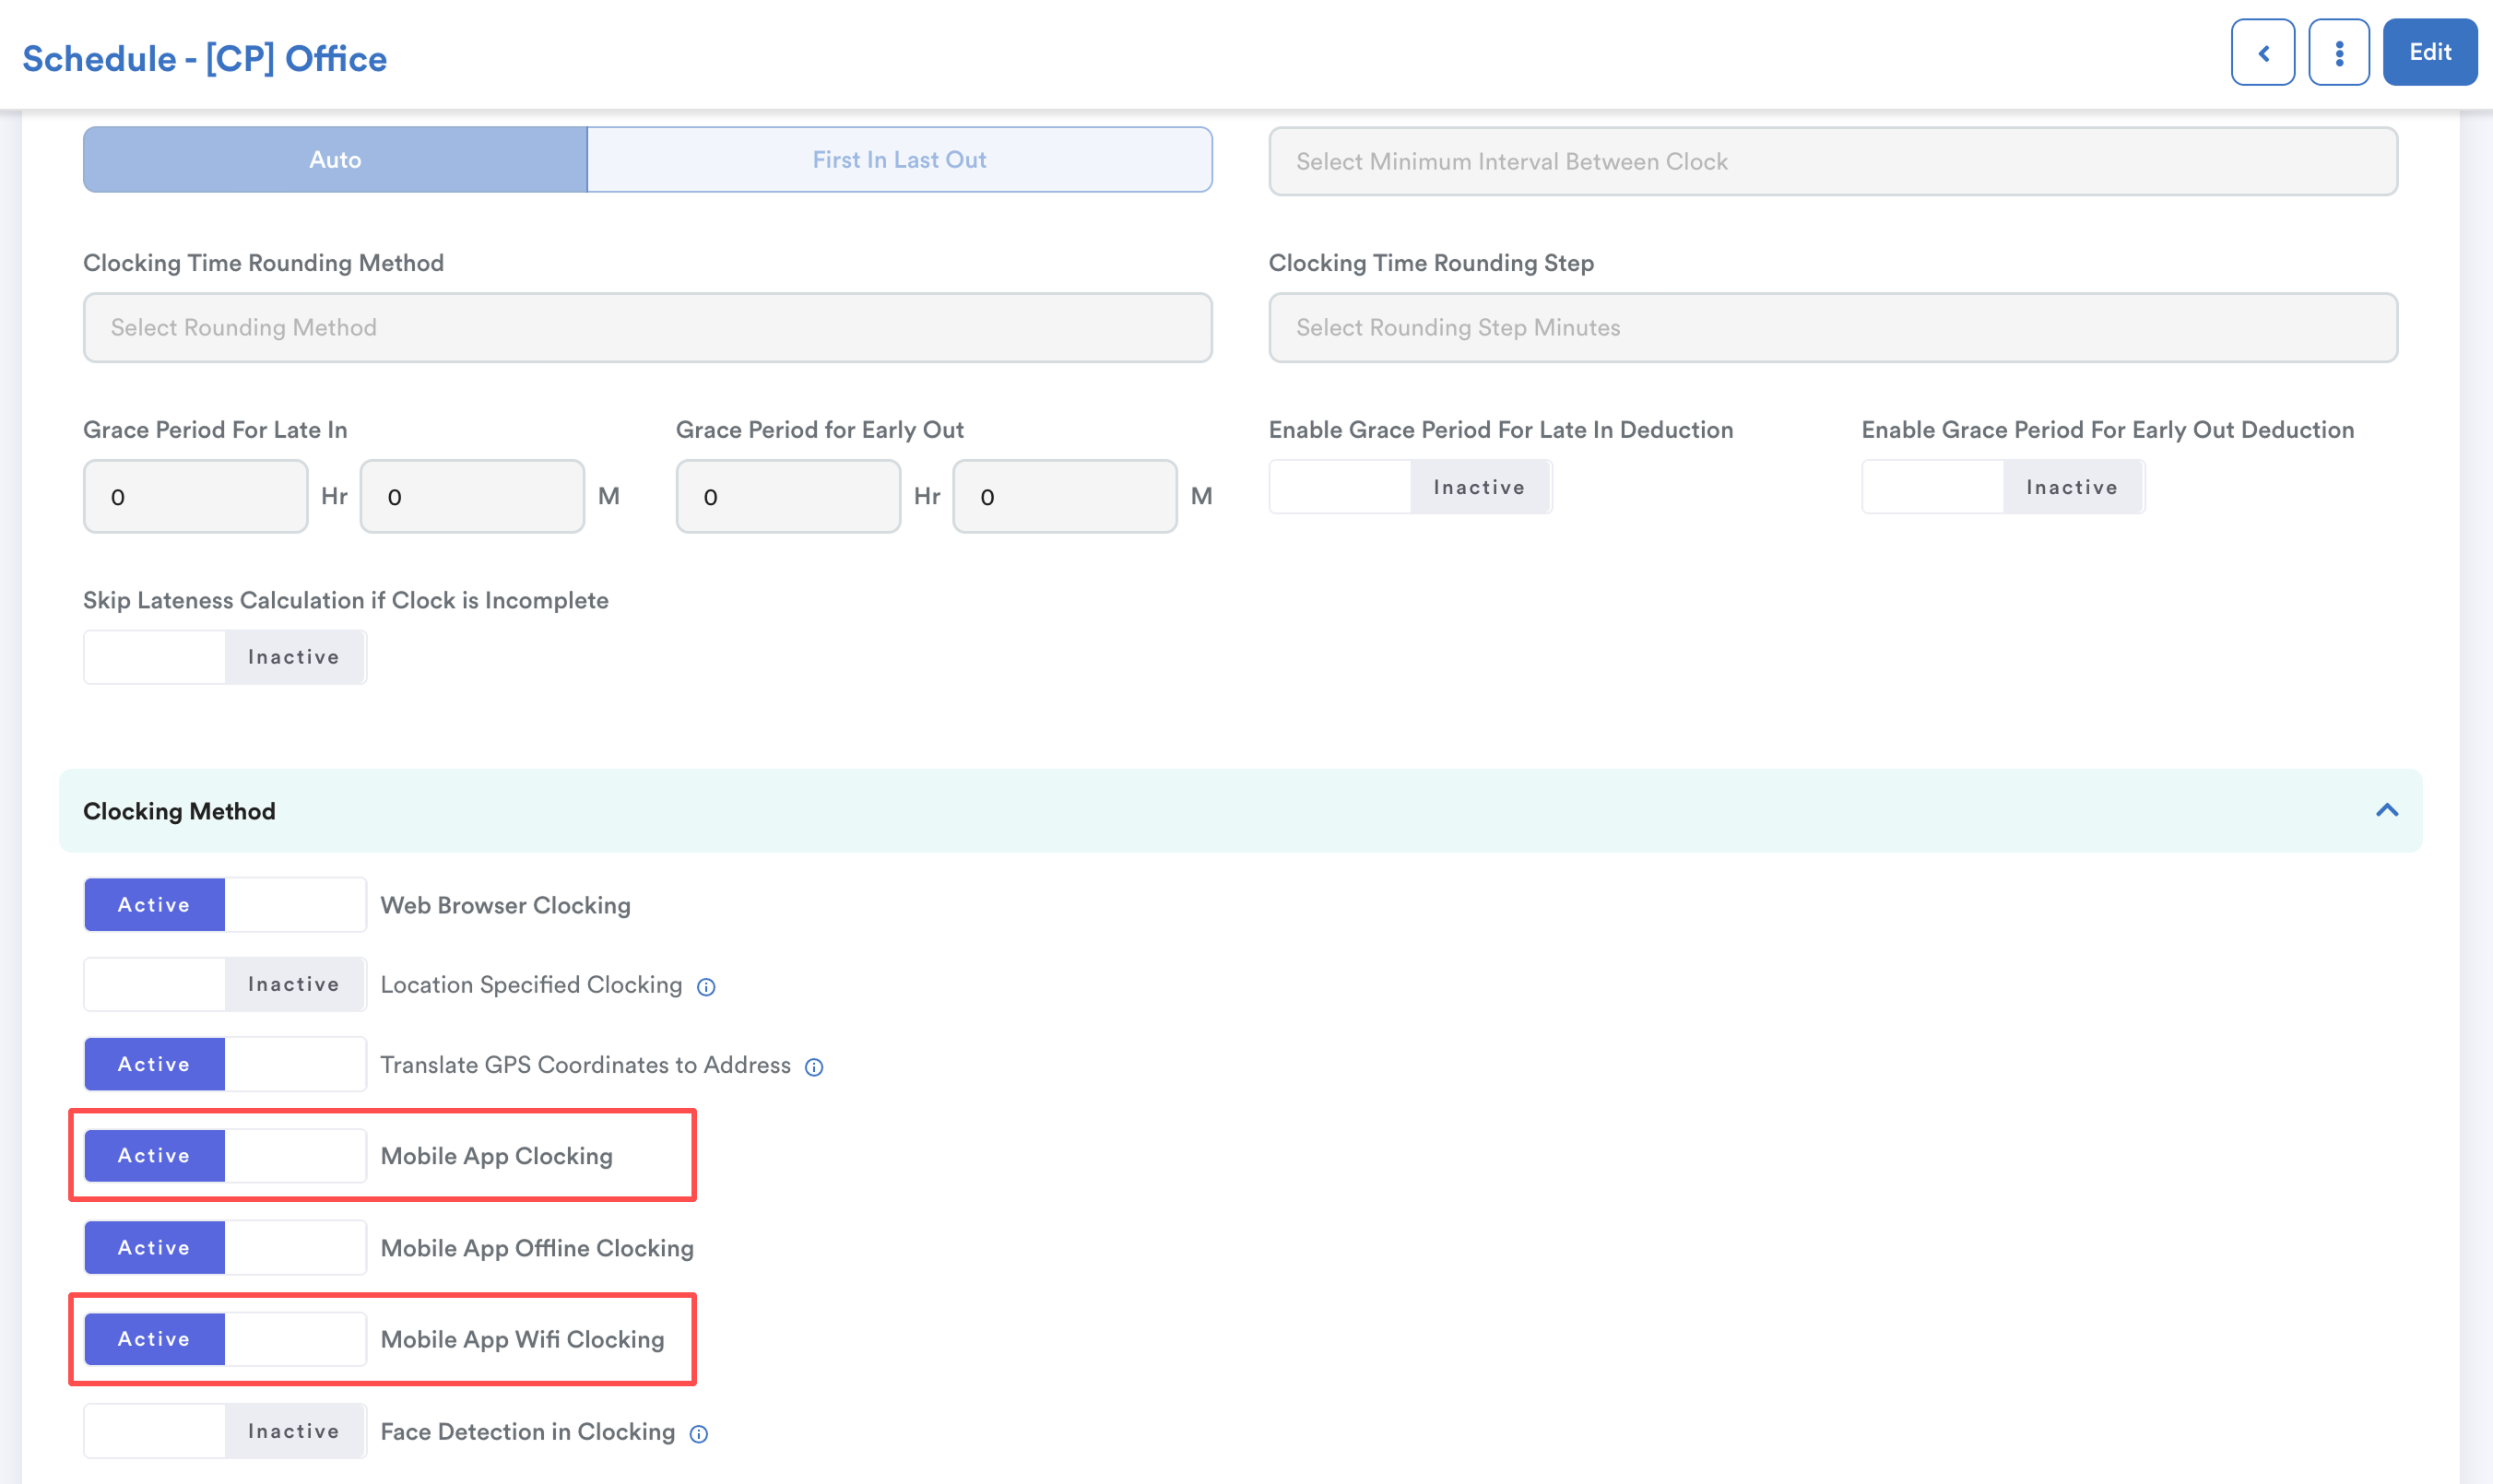This screenshot has height=1484, width=2493.
Task: Click info icon beside Location Specified Clocking
Action: (x=706, y=987)
